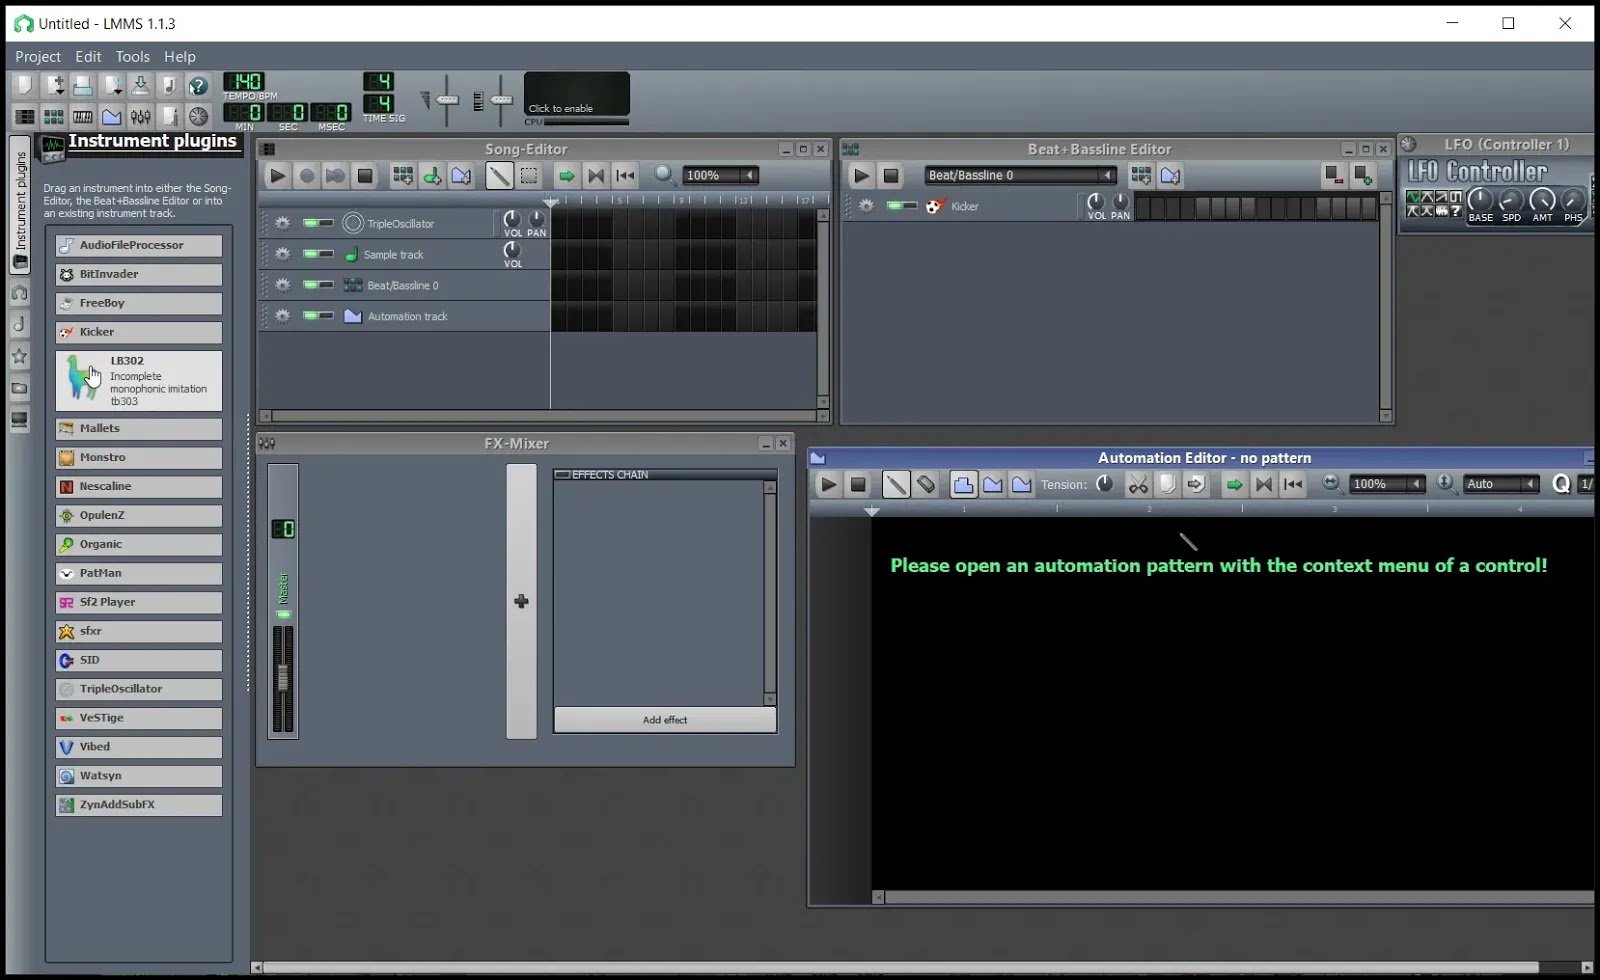
Task: Click the master pitch slider in main toolbar
Action: 501,100
